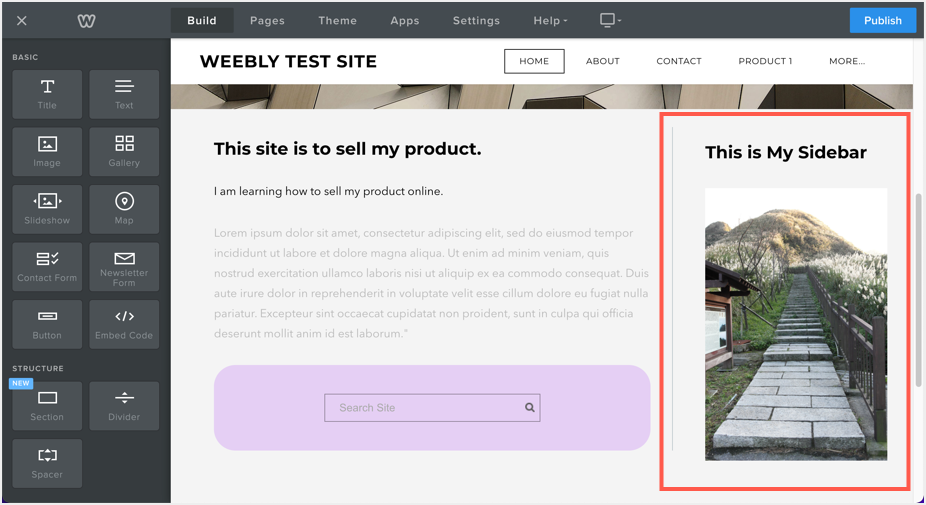The height and width of the screenshot is (505, 926).
Task: Open the Theme tab
Action: [x=337, y=21]
